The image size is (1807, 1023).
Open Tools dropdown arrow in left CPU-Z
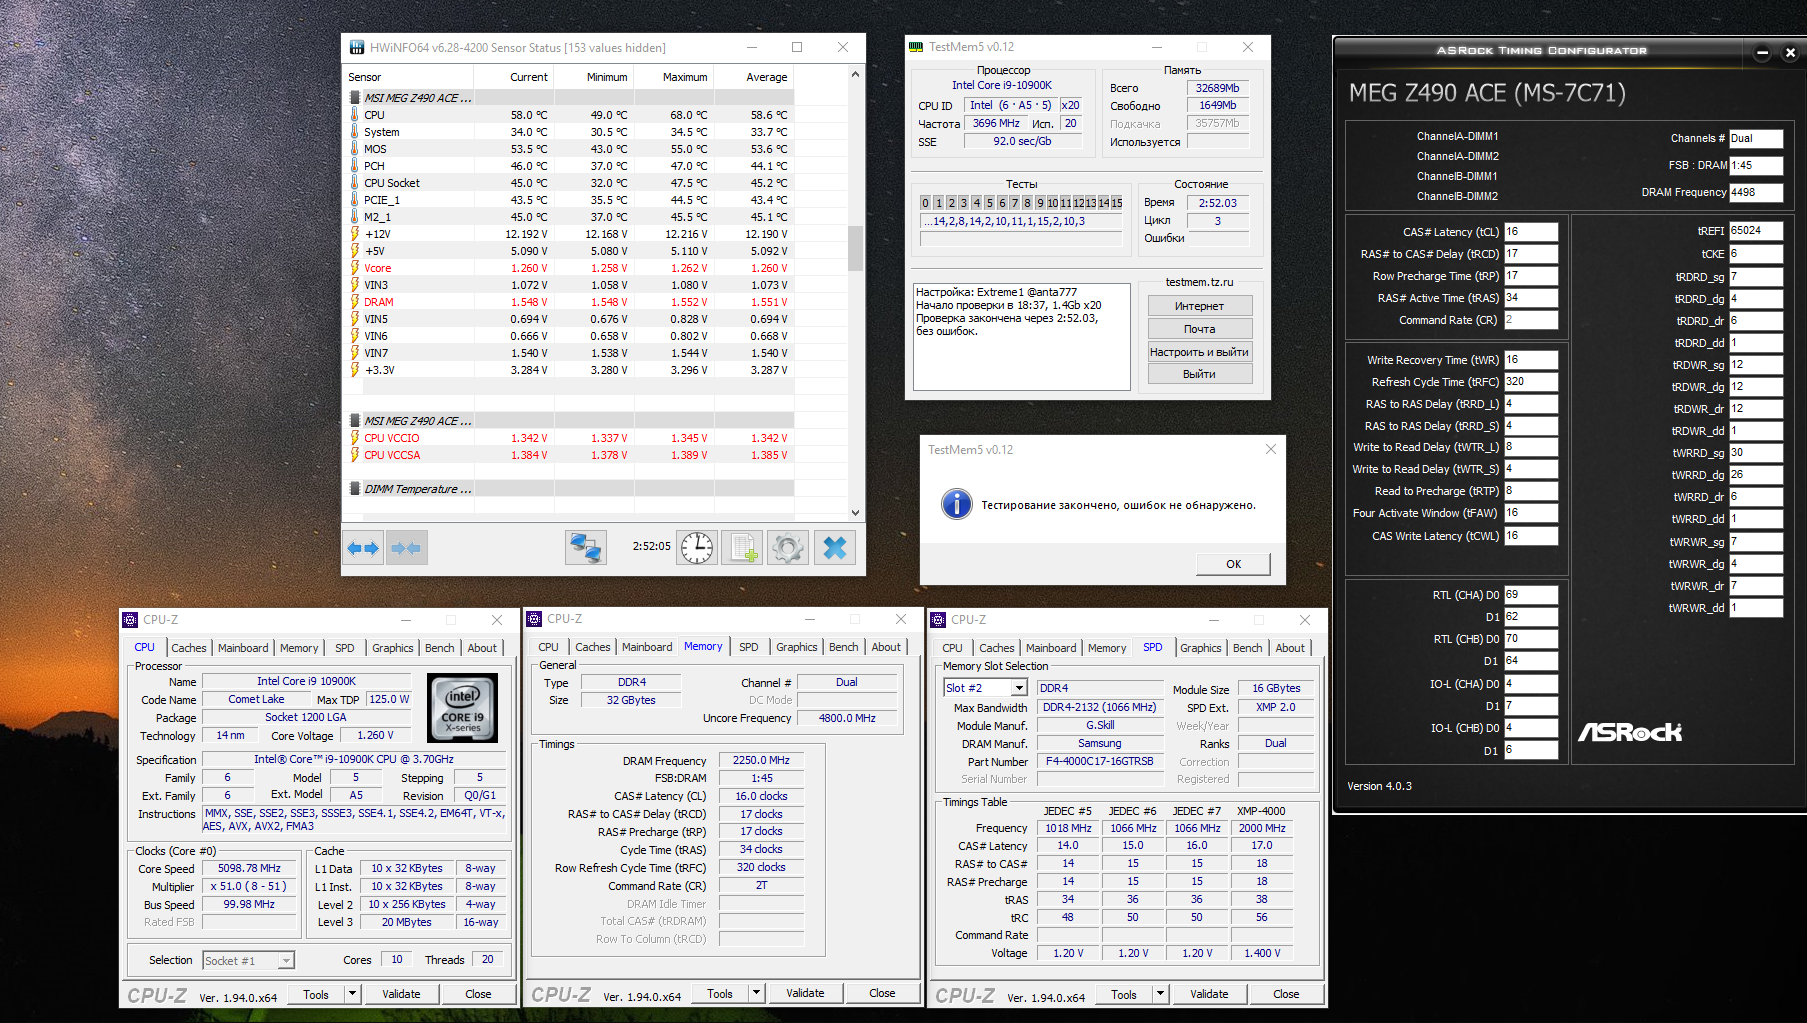tap(352, 994)
